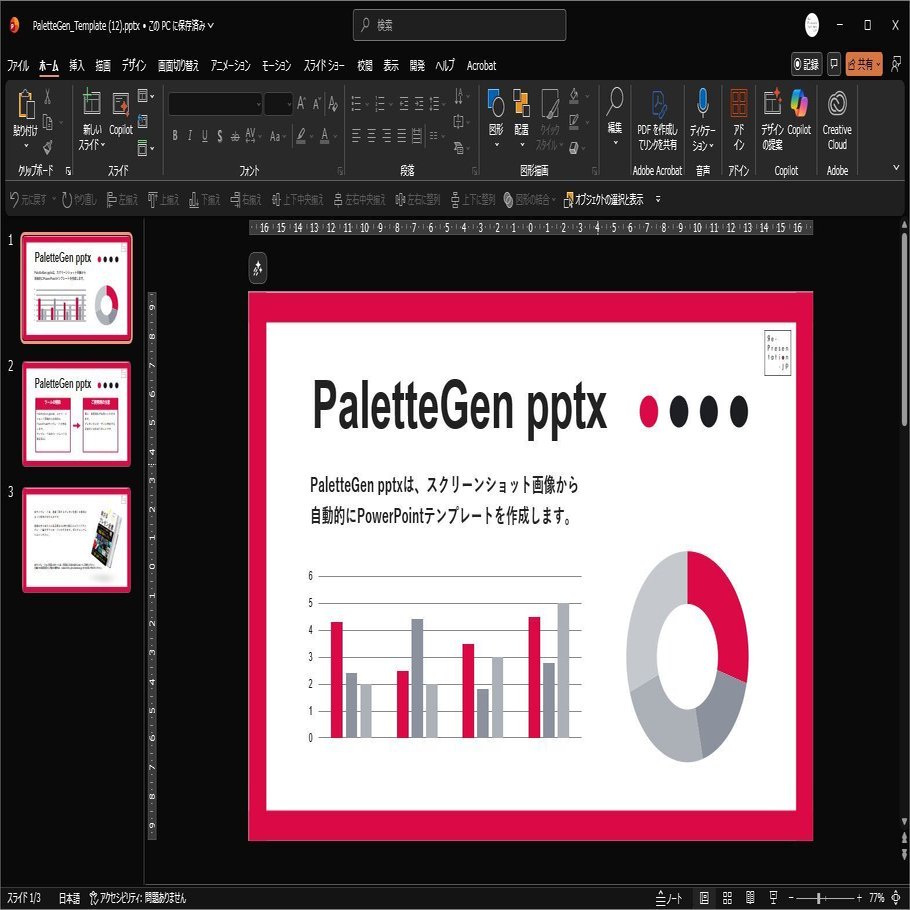Open Copilot slide creation in Slide group
910x910 pixels.
click(x=121, y=104)
